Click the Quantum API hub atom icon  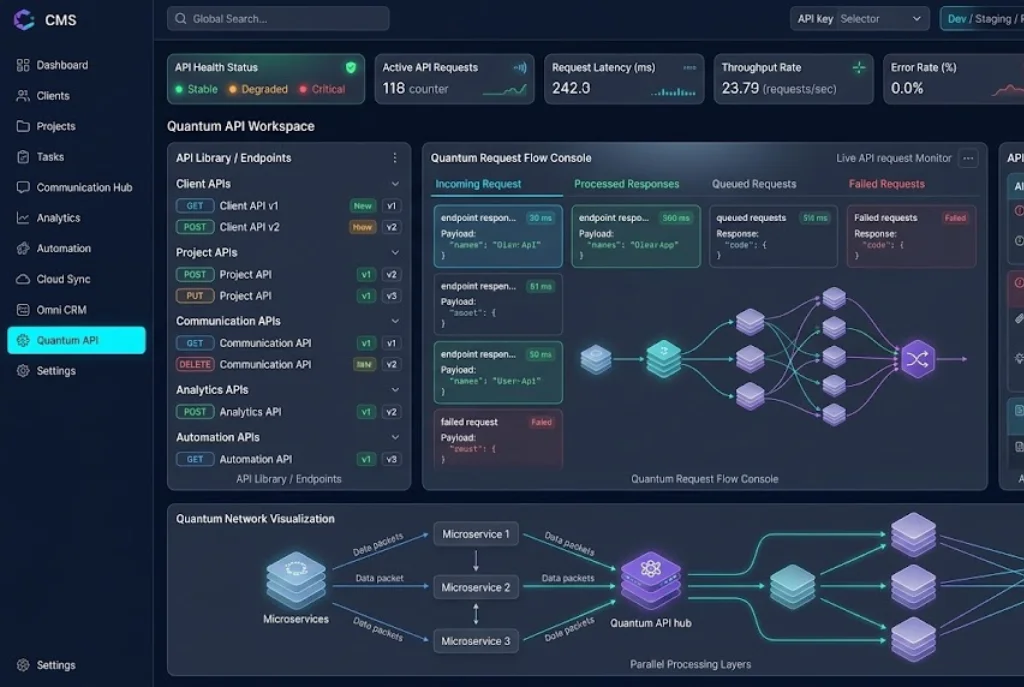tap(650, 568)
